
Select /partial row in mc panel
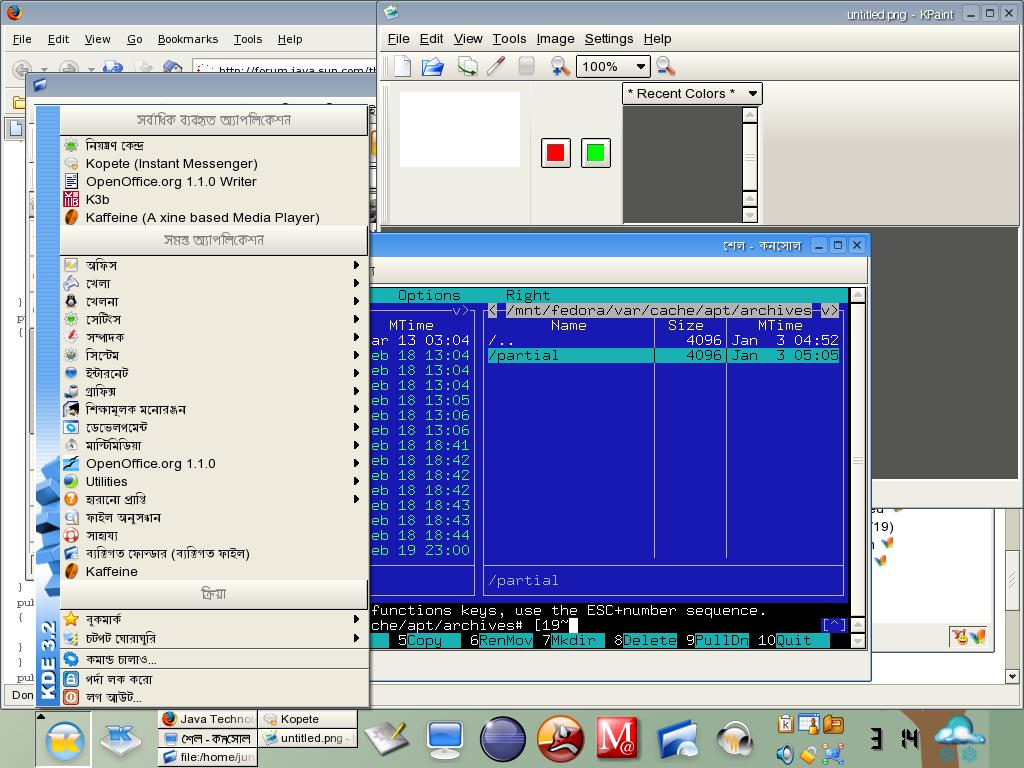tap(663, 355)
